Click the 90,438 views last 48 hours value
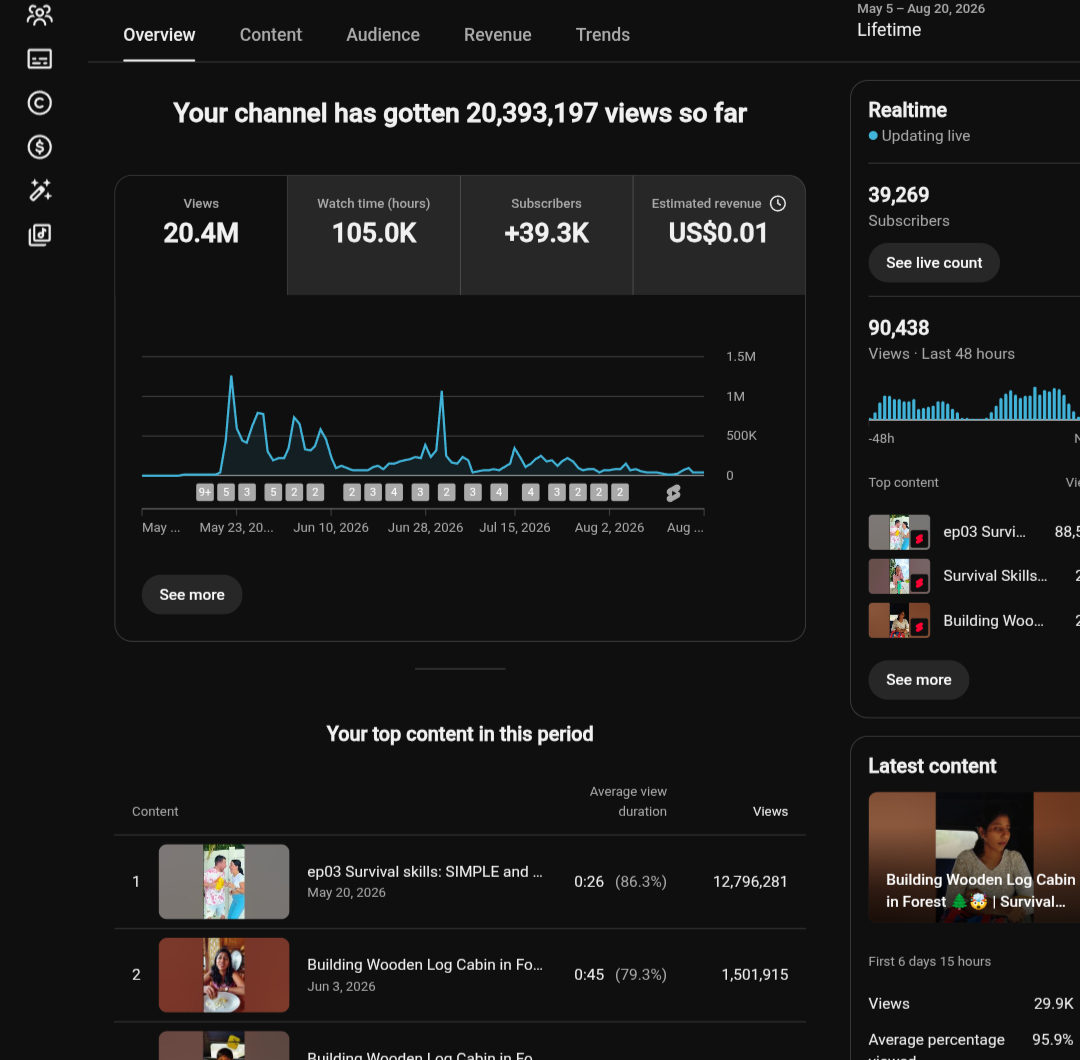Viewport: 1080px width, 1060px height. point(899,328)
